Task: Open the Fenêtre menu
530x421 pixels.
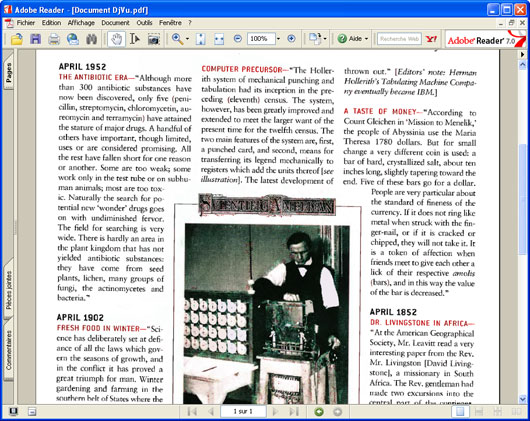Action: [x=170, y=23]
